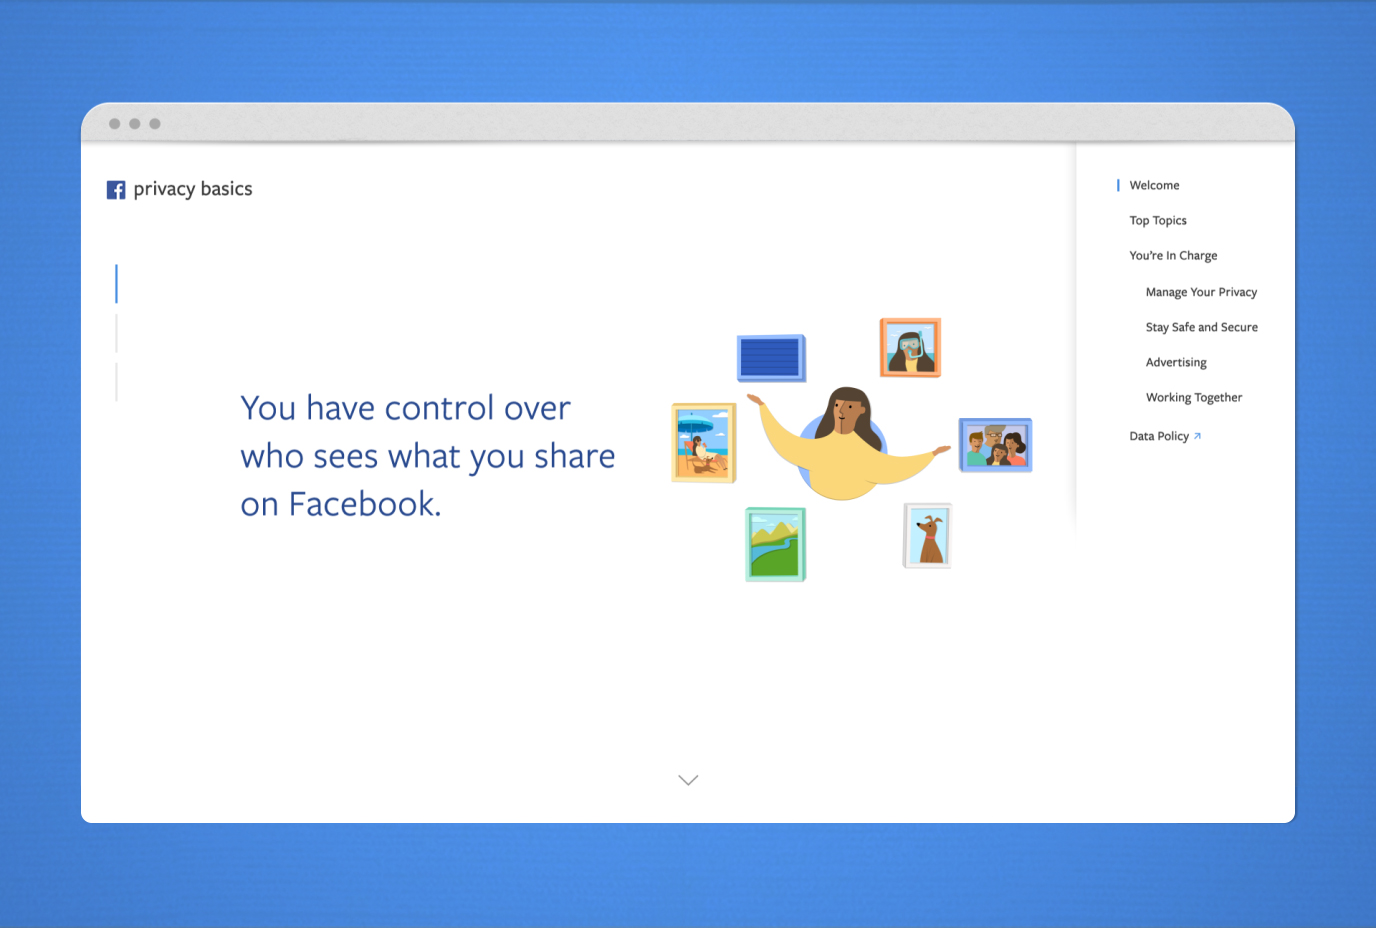Open the privacy basics home link
Viewport: 1376px width, 928px height.
[x=192, y=189]
